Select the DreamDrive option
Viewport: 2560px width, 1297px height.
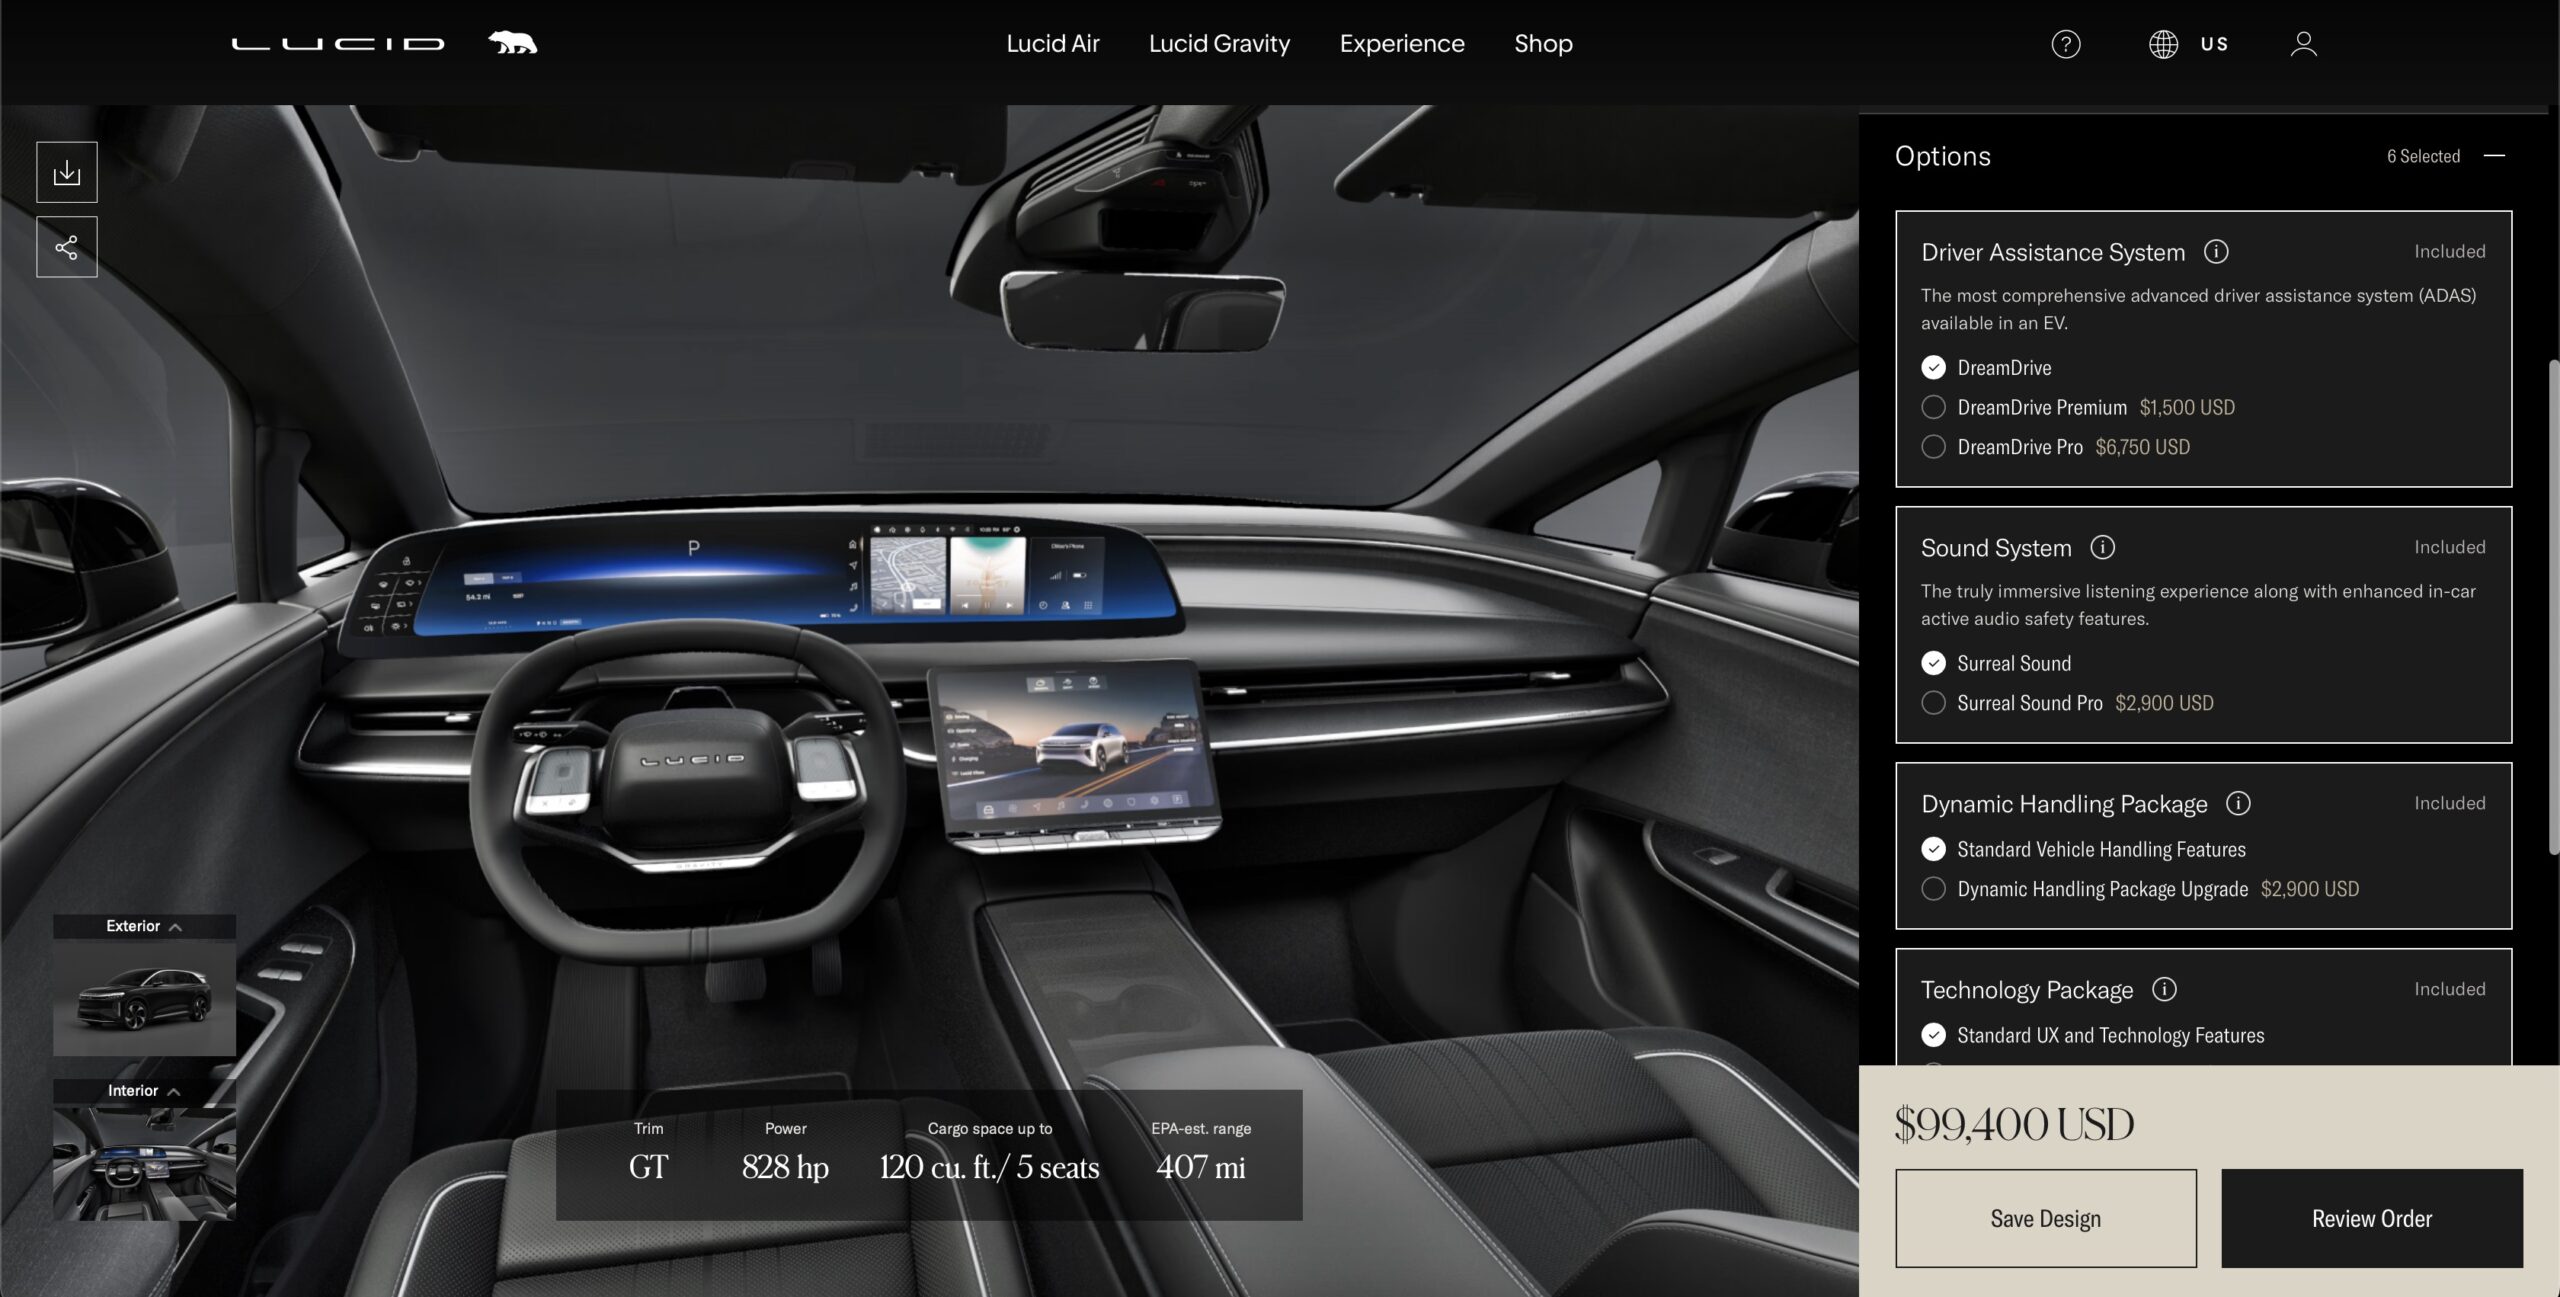point(1933,368)
